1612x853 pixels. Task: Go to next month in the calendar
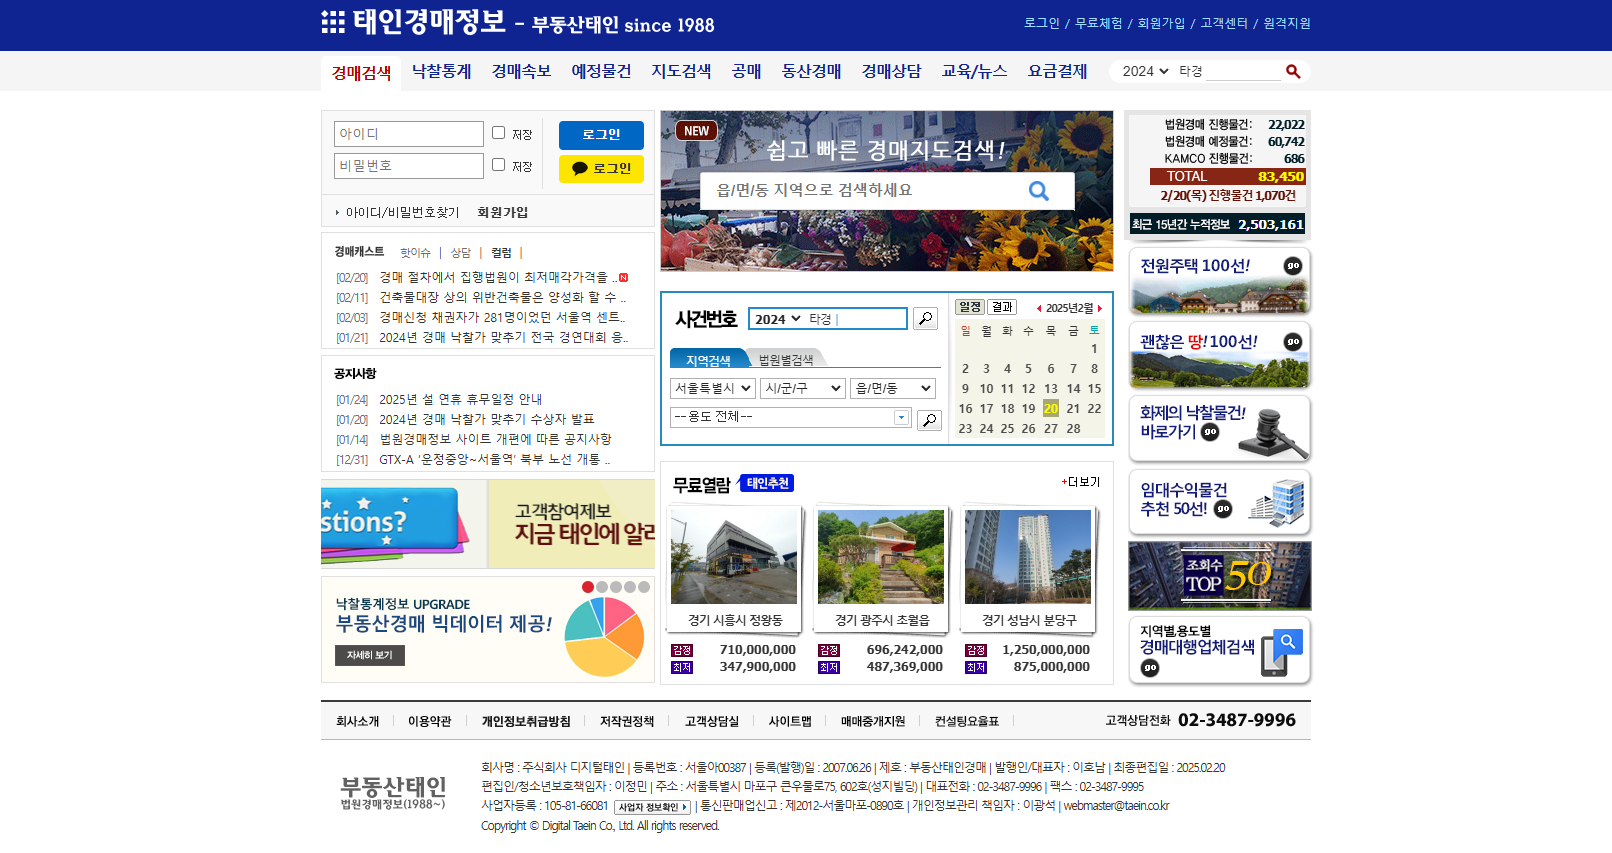click(x=1100, y=308)
